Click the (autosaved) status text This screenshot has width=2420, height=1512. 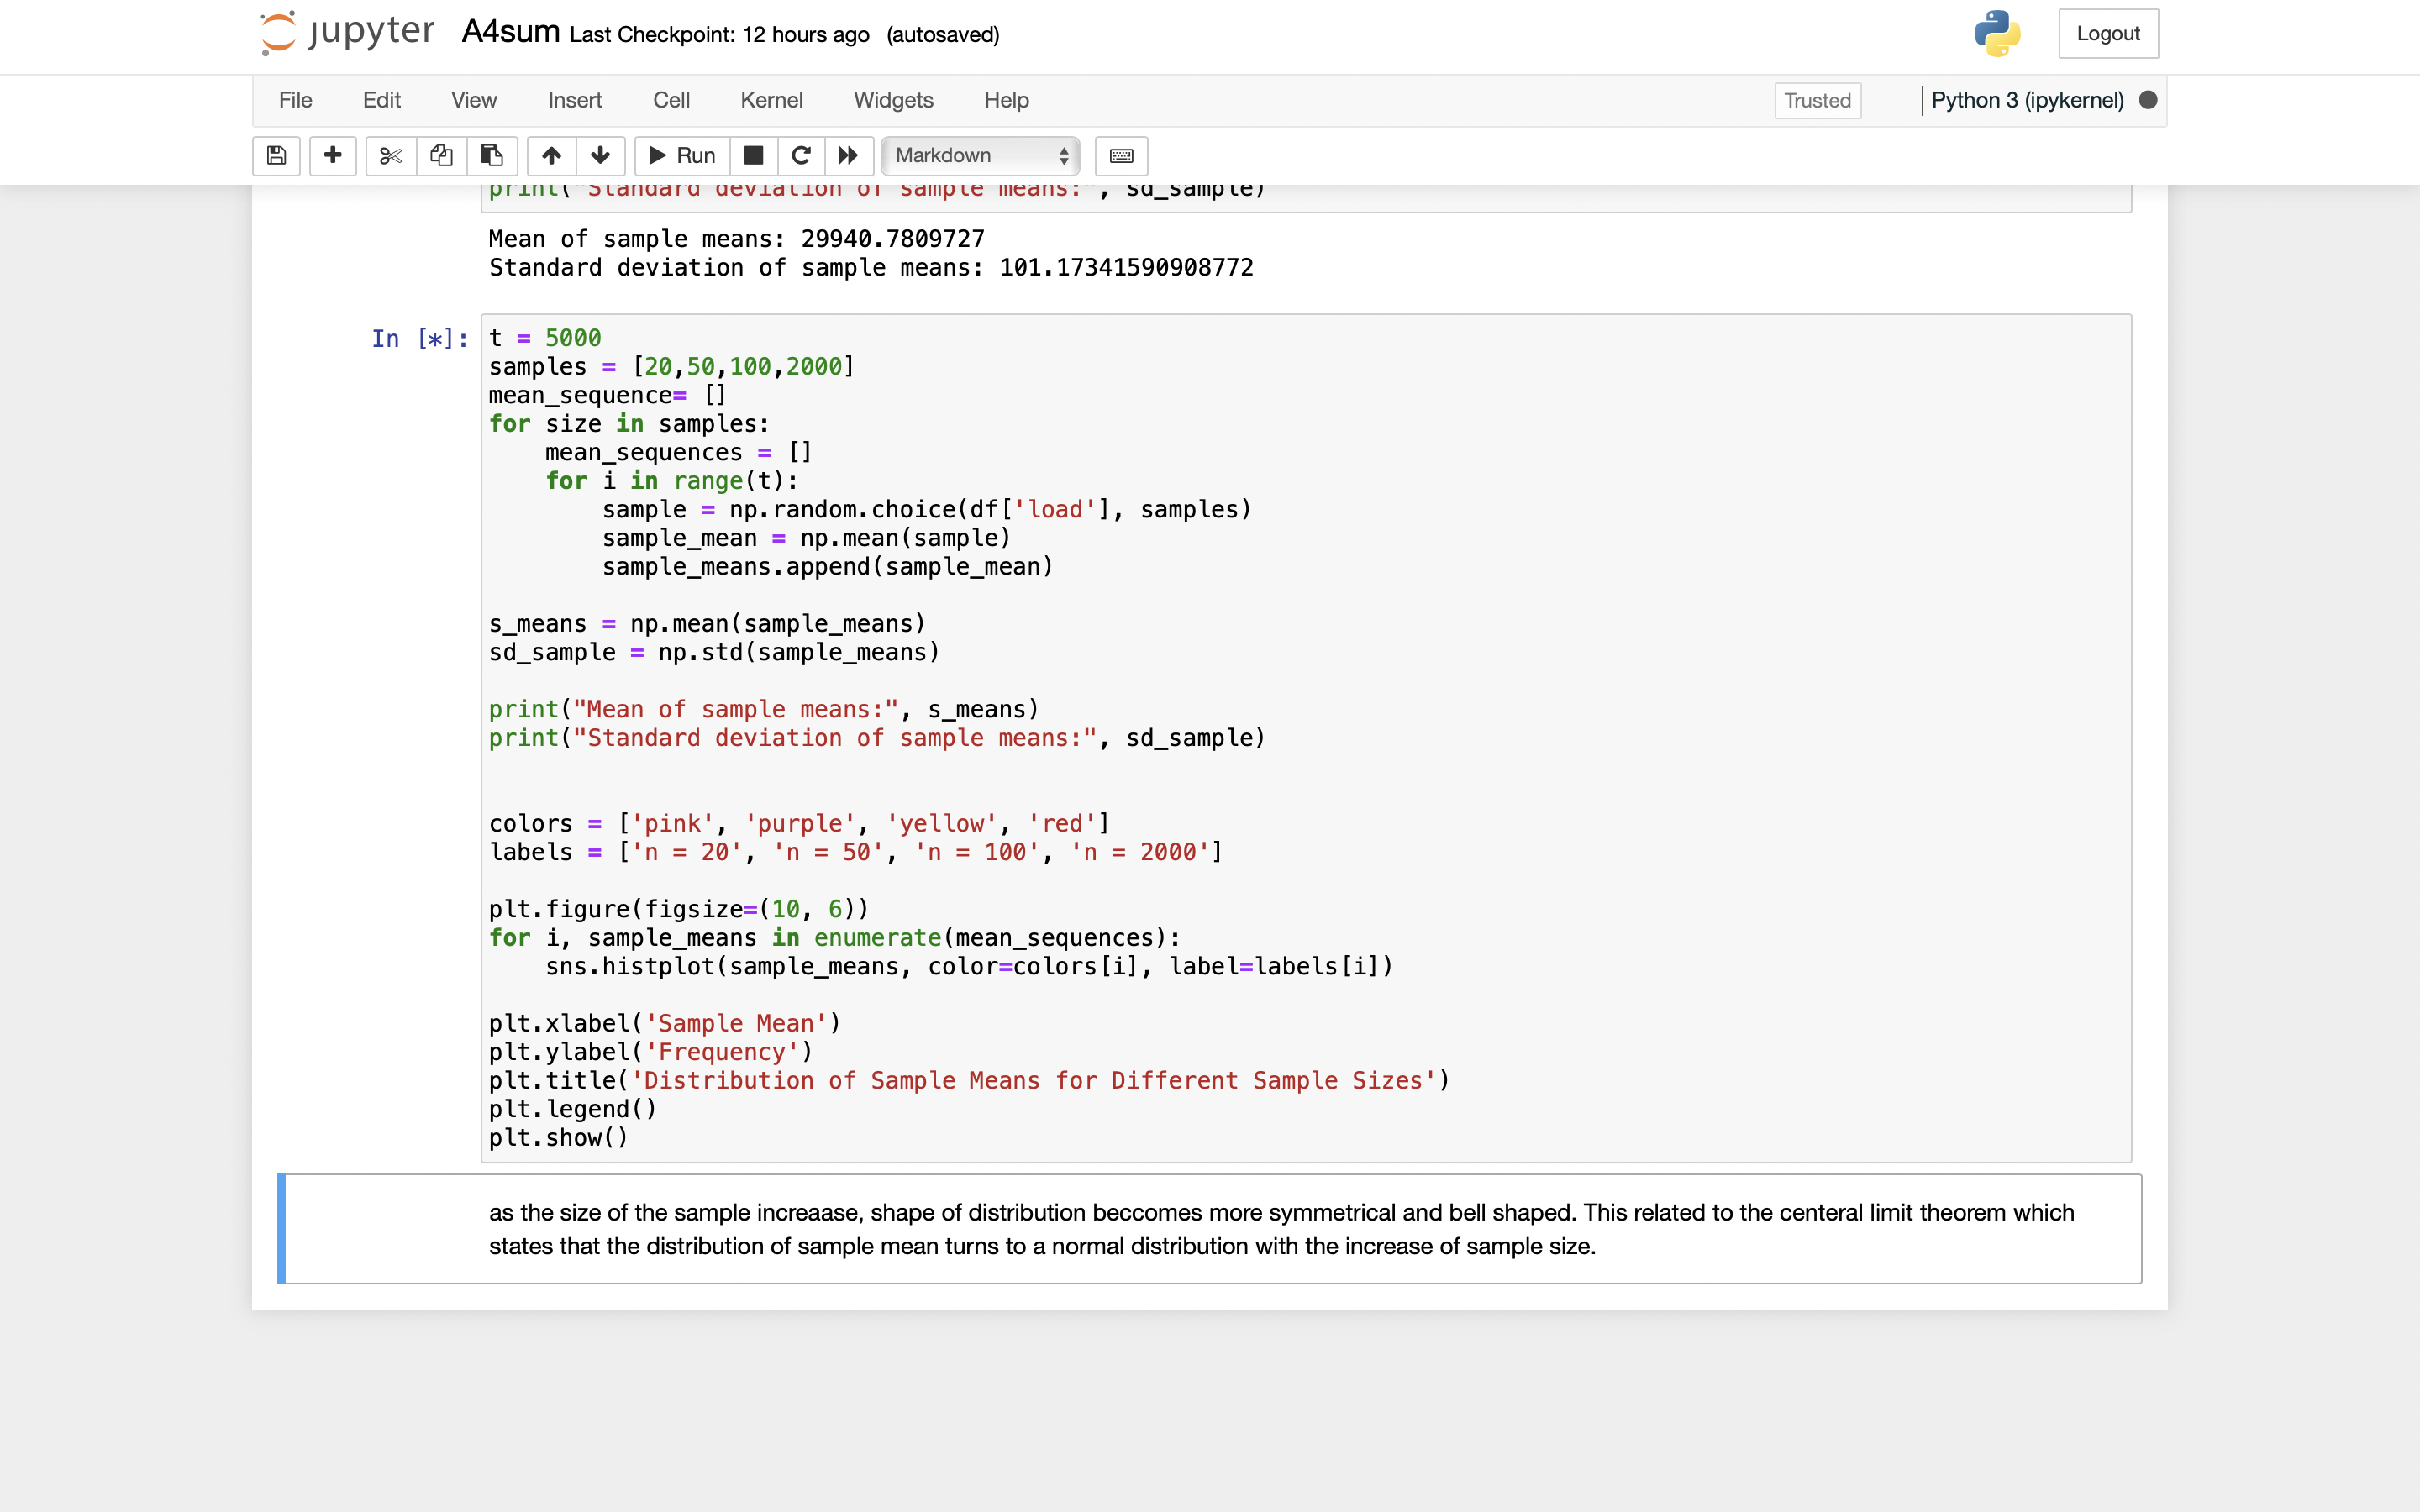[942, 35]
